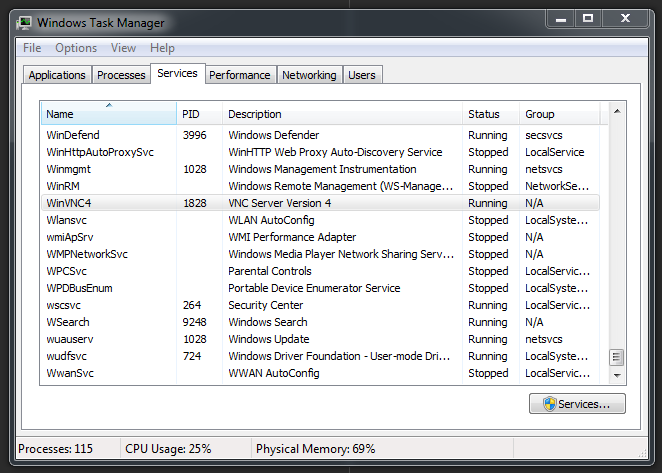Click the Processes: 115 status entry
The height and width of the screenshot is (473, 662).
(x=55, y=449)
